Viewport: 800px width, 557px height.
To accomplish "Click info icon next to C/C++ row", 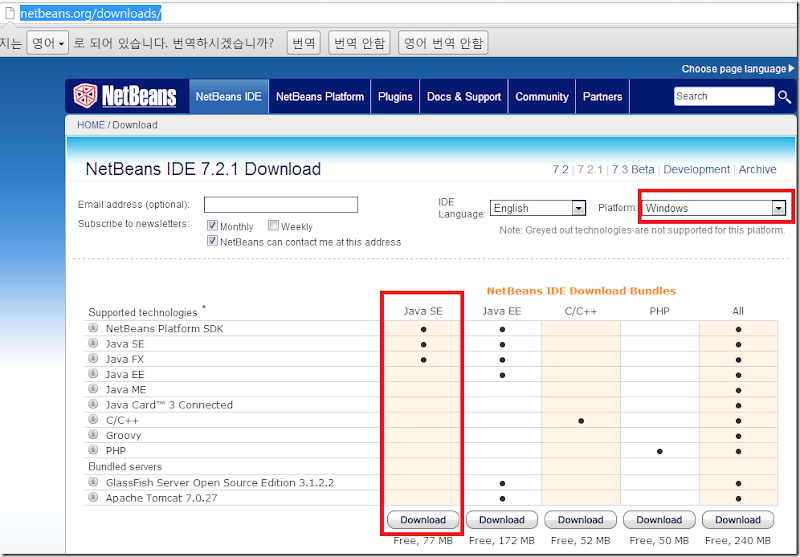I will pyautogui.click(x=93, y=420).
